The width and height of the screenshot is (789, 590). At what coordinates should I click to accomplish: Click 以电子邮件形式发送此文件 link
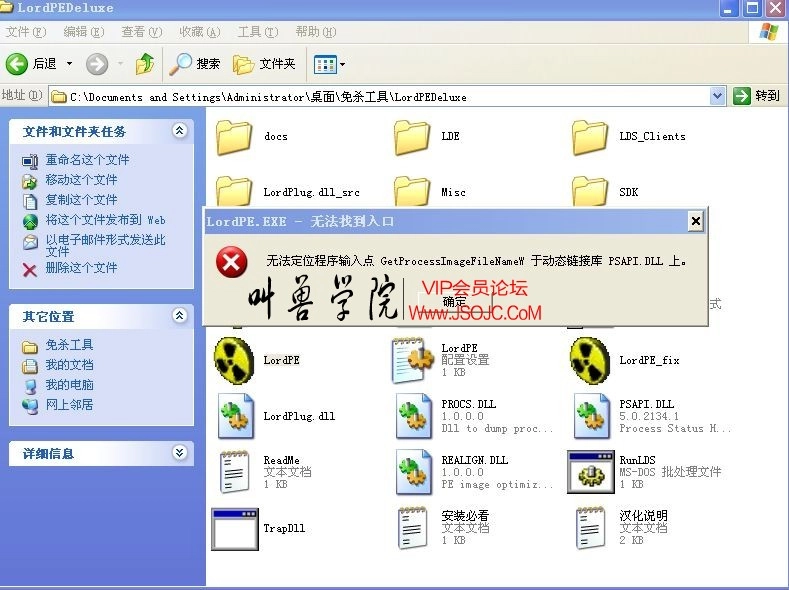pyautogui.click(x=105, y=245)
